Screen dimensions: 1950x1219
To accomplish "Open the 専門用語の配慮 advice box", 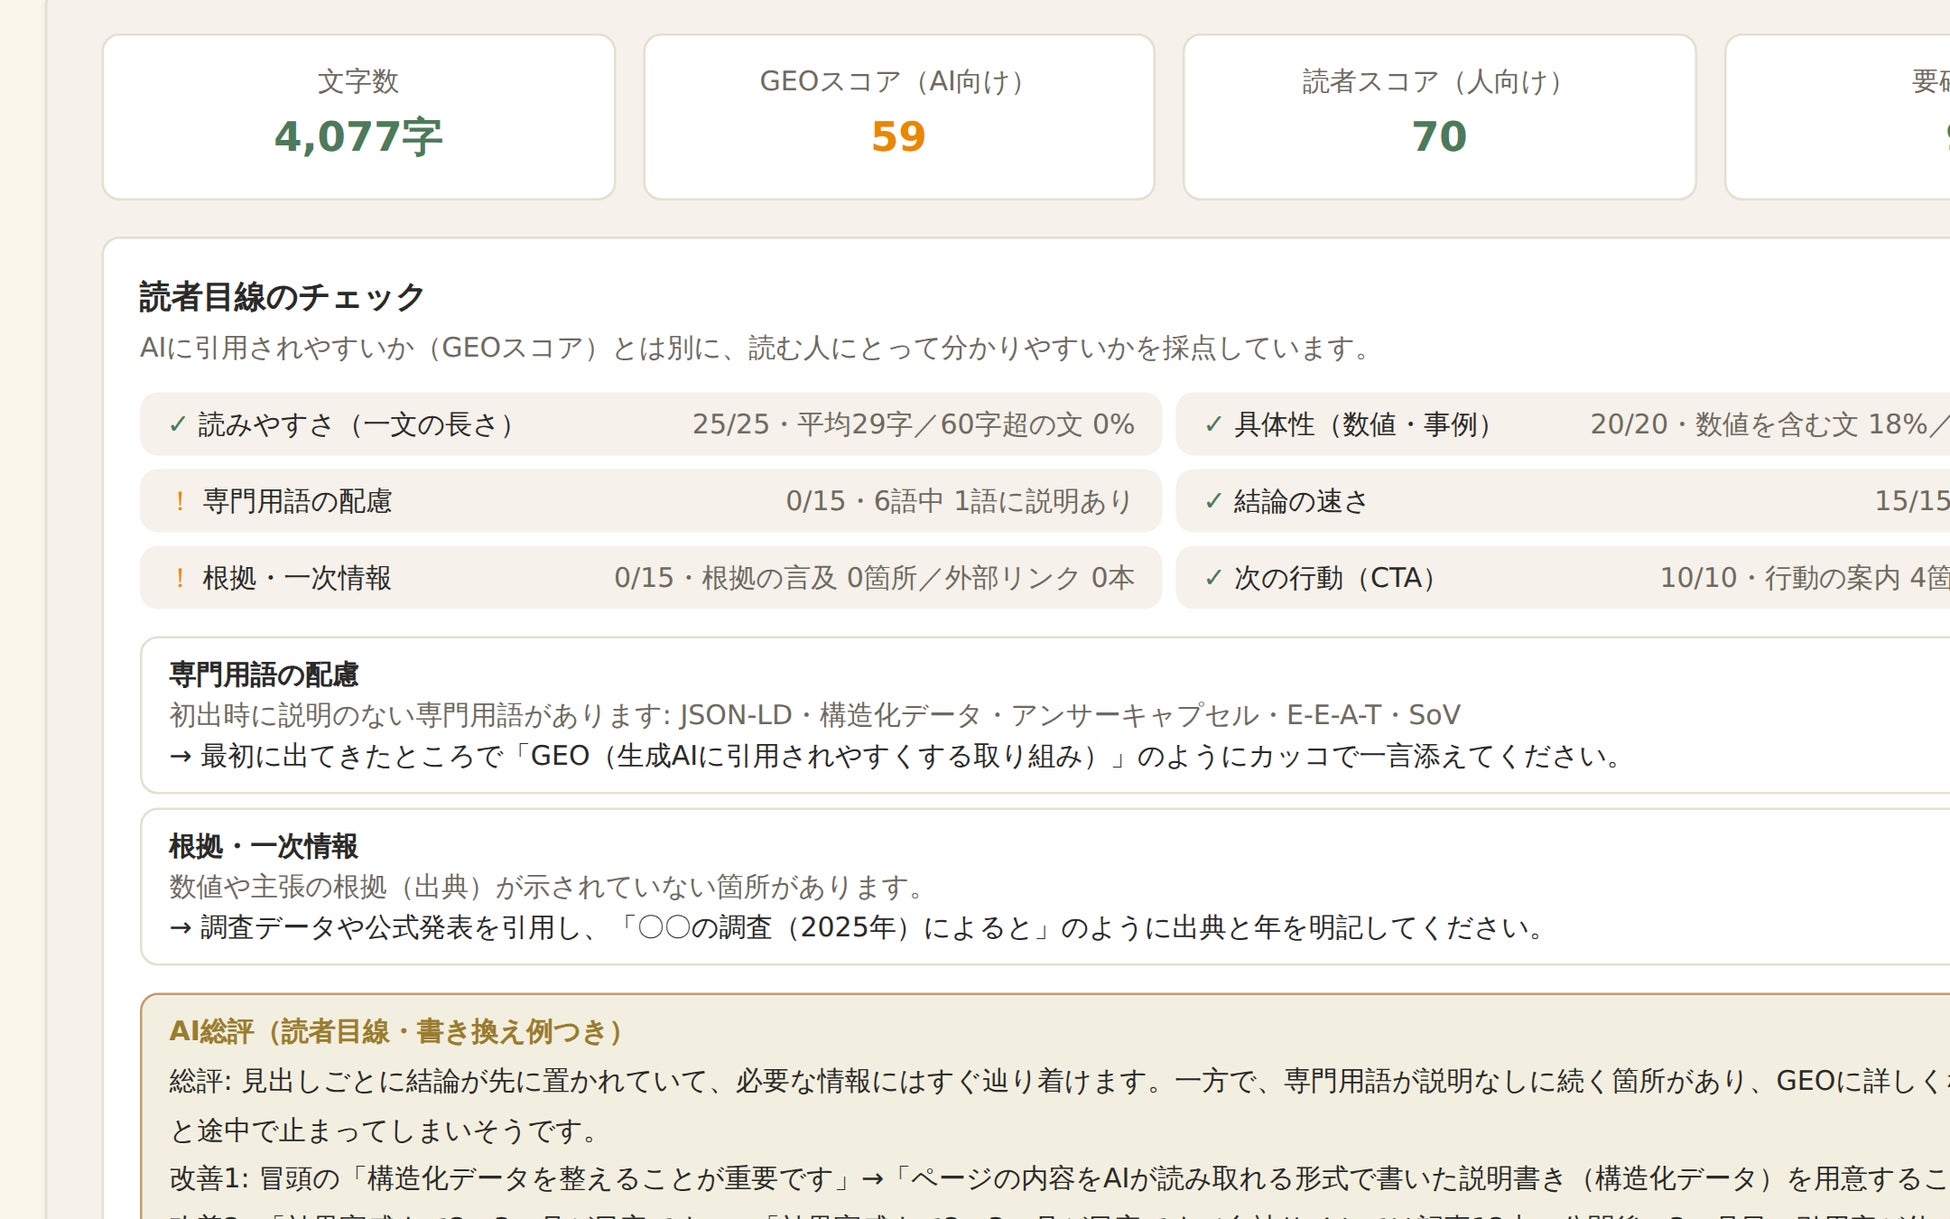I will (x=1045, y=715).
